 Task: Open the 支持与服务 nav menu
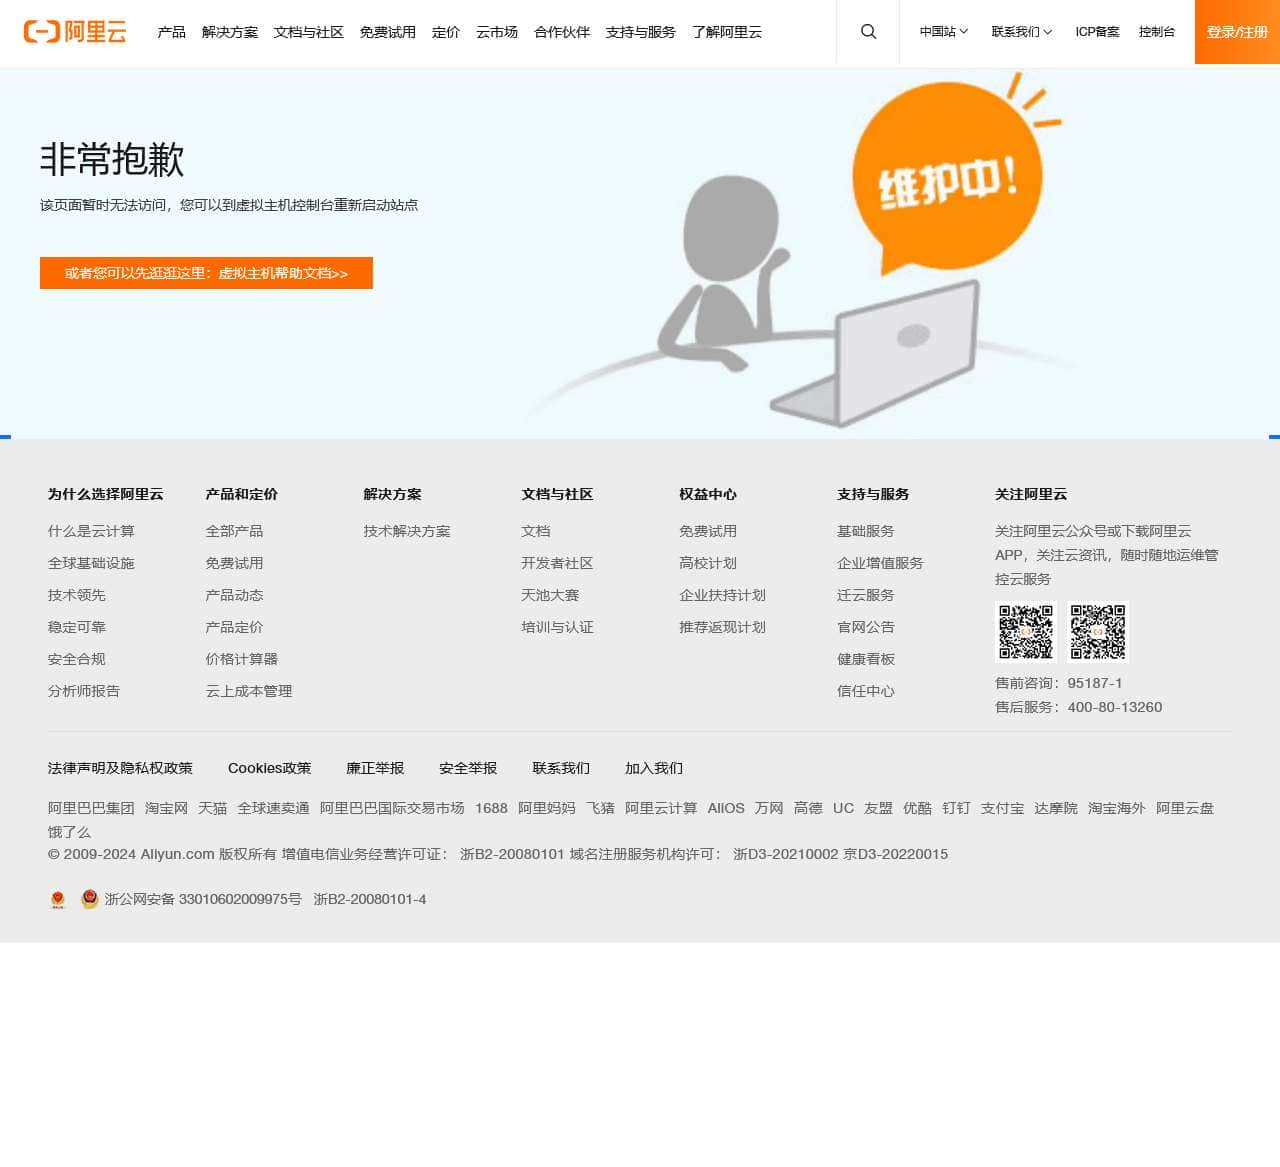(641, 32)
